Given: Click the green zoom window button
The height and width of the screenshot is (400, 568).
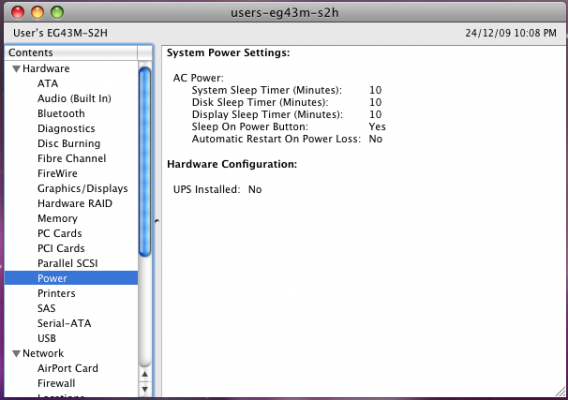Looking at the screenshot, I should coord(57,12).
